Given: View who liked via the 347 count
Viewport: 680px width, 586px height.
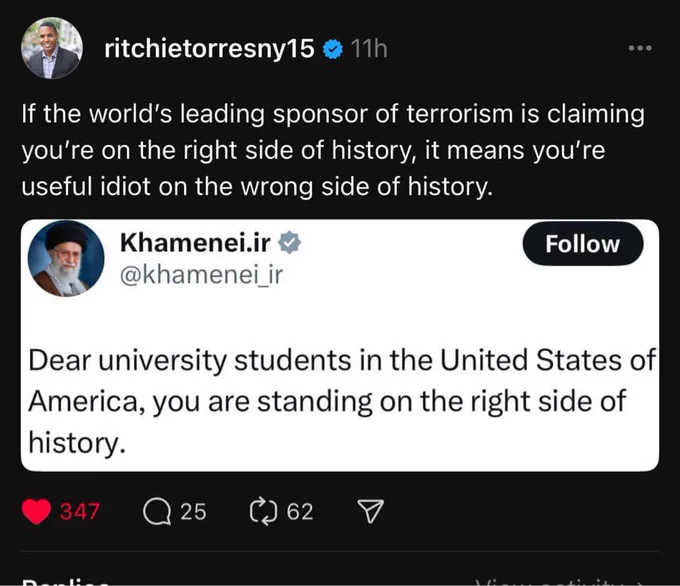Looking at the screenshot, I should 79,512.
